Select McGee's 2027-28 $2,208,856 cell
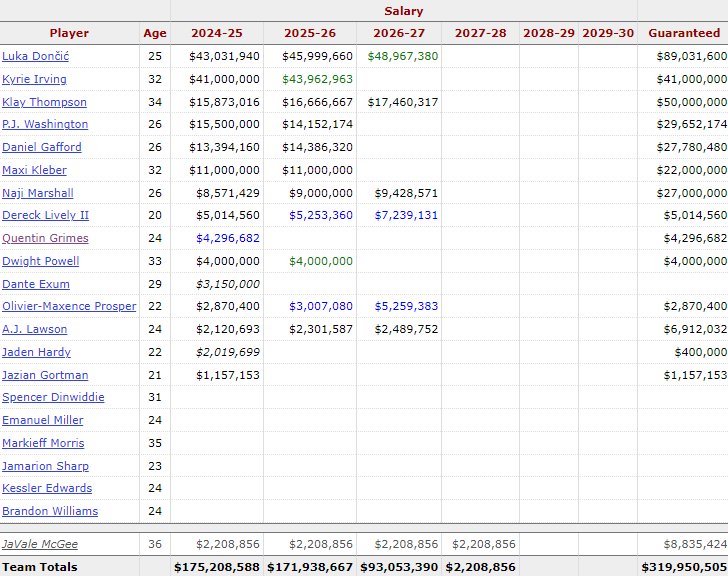Screen dimensions: 728x576 (x=484, y=544)
